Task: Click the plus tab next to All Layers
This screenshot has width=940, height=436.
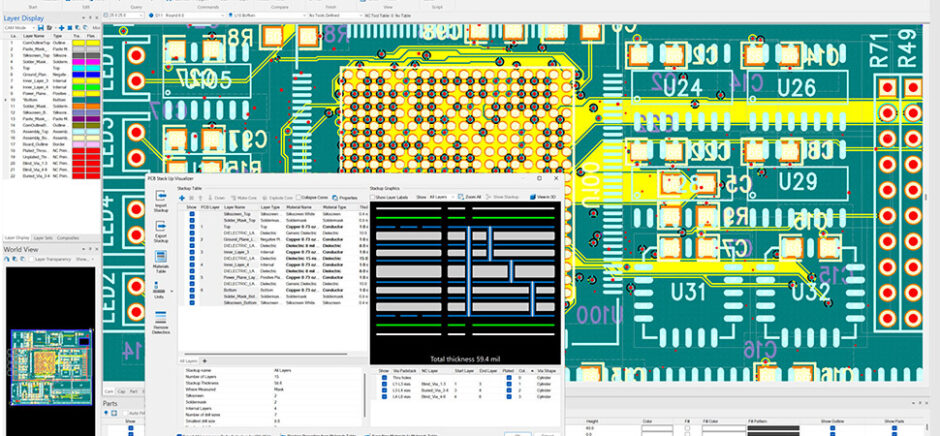Action: point(204,360)
